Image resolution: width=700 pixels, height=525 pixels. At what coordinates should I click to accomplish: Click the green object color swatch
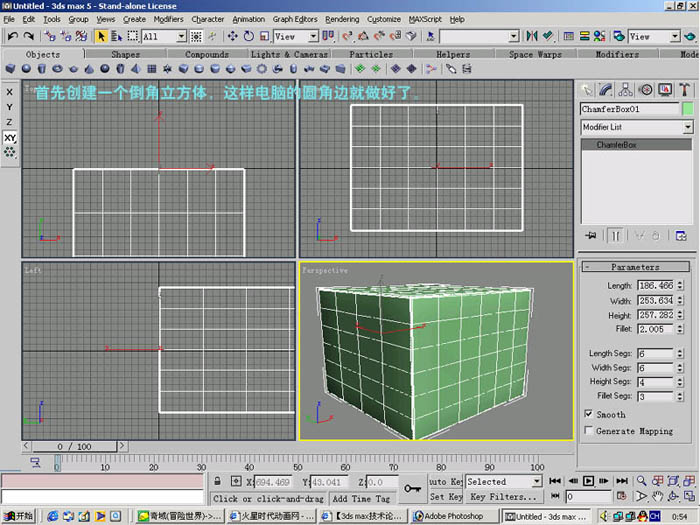pyautogui.click(x=688, y=109)
